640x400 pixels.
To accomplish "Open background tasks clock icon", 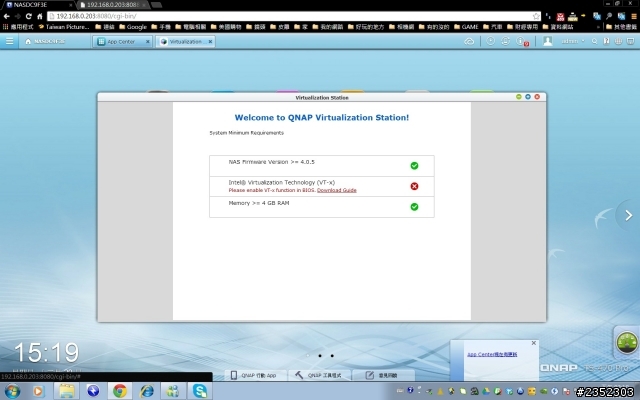I will (490, 41).
